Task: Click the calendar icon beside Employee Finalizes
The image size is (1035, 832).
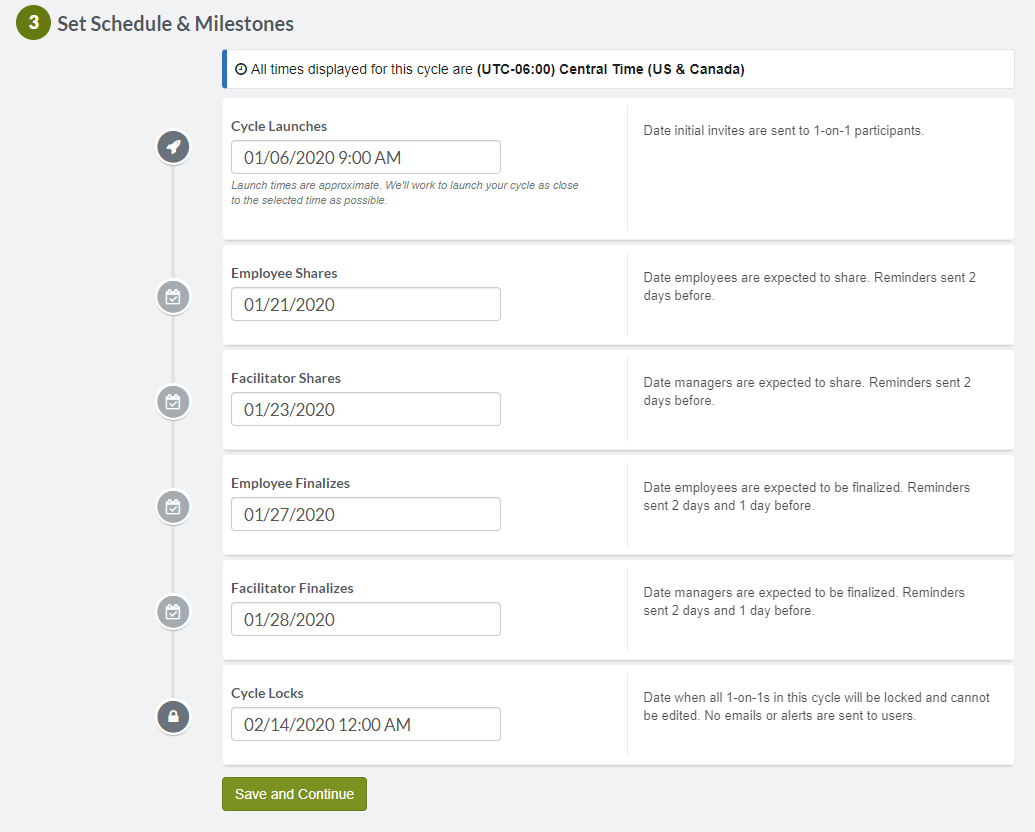Action: [x=173, y=507]
